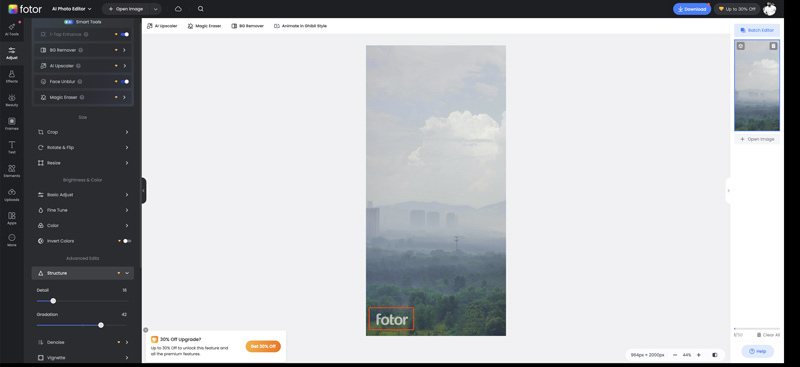
Task: Select Magic Eraser in the top toolbar
Action: click(204, 26)
